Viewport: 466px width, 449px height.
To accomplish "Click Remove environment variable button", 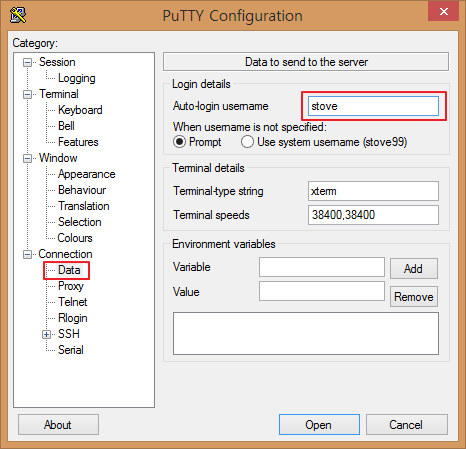I will [414, 296].
